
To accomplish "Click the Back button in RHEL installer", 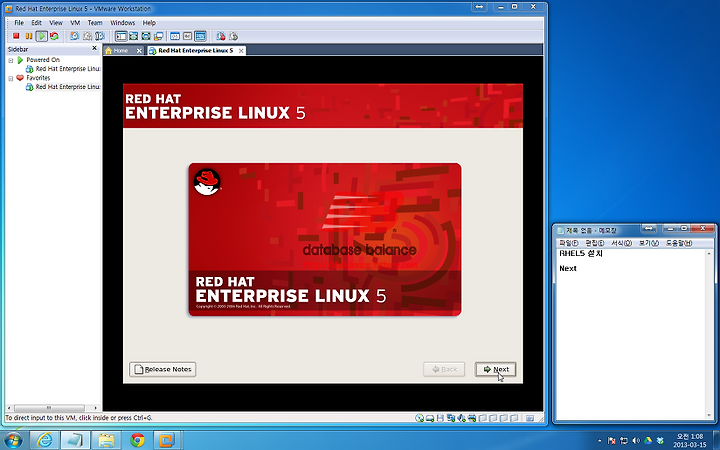I will [x=444, y=369].
